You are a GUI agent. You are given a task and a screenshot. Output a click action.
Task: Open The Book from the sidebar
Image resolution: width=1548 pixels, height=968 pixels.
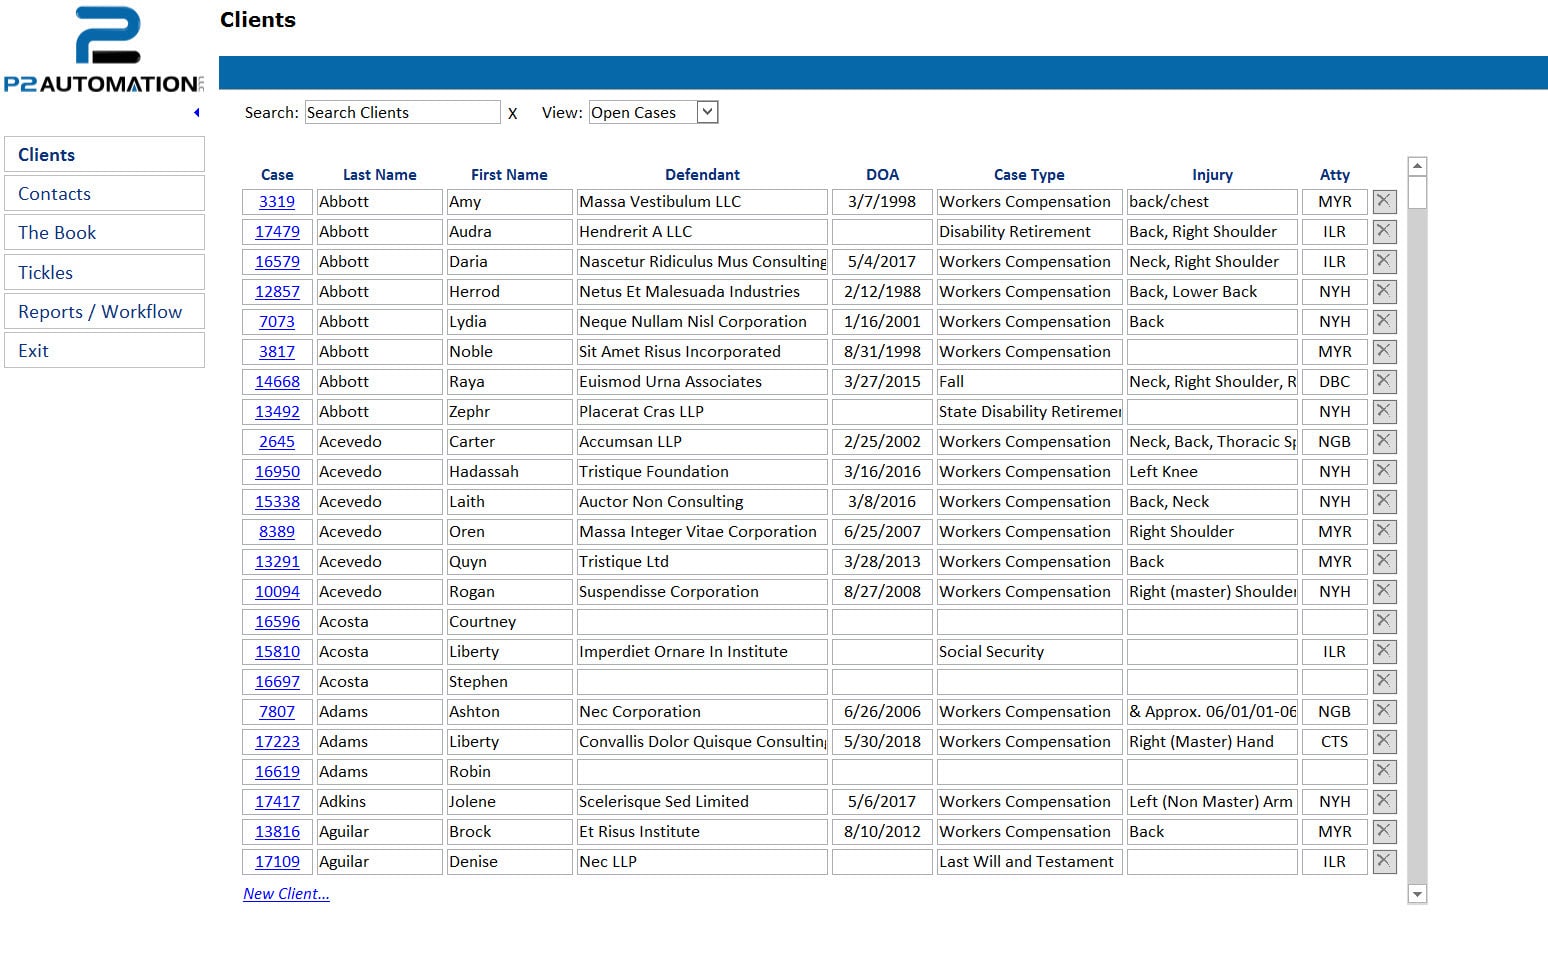[104, 232]
